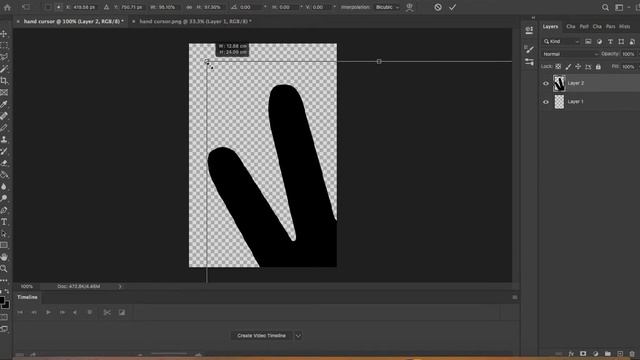Open the Normal blend mode dropdown
This screenshot has height=360, width=640.
click(570, 54)
